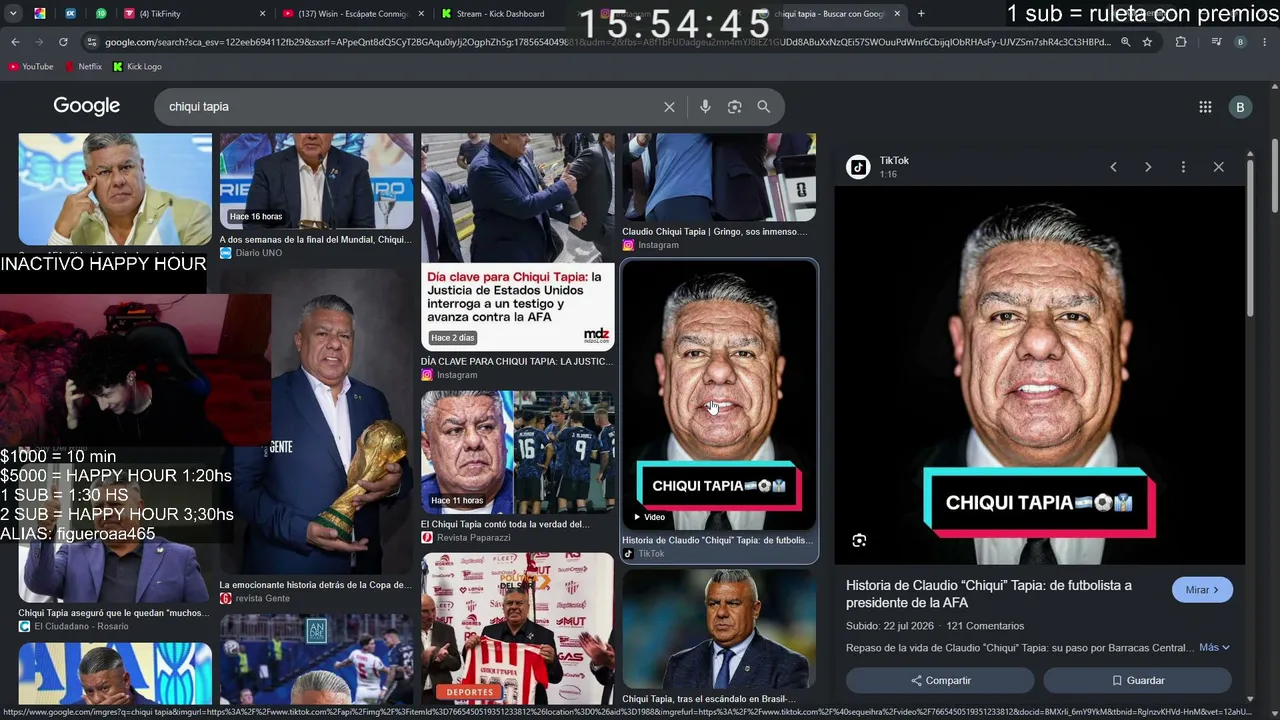Open the Google account B avatar

point(1240,107)
